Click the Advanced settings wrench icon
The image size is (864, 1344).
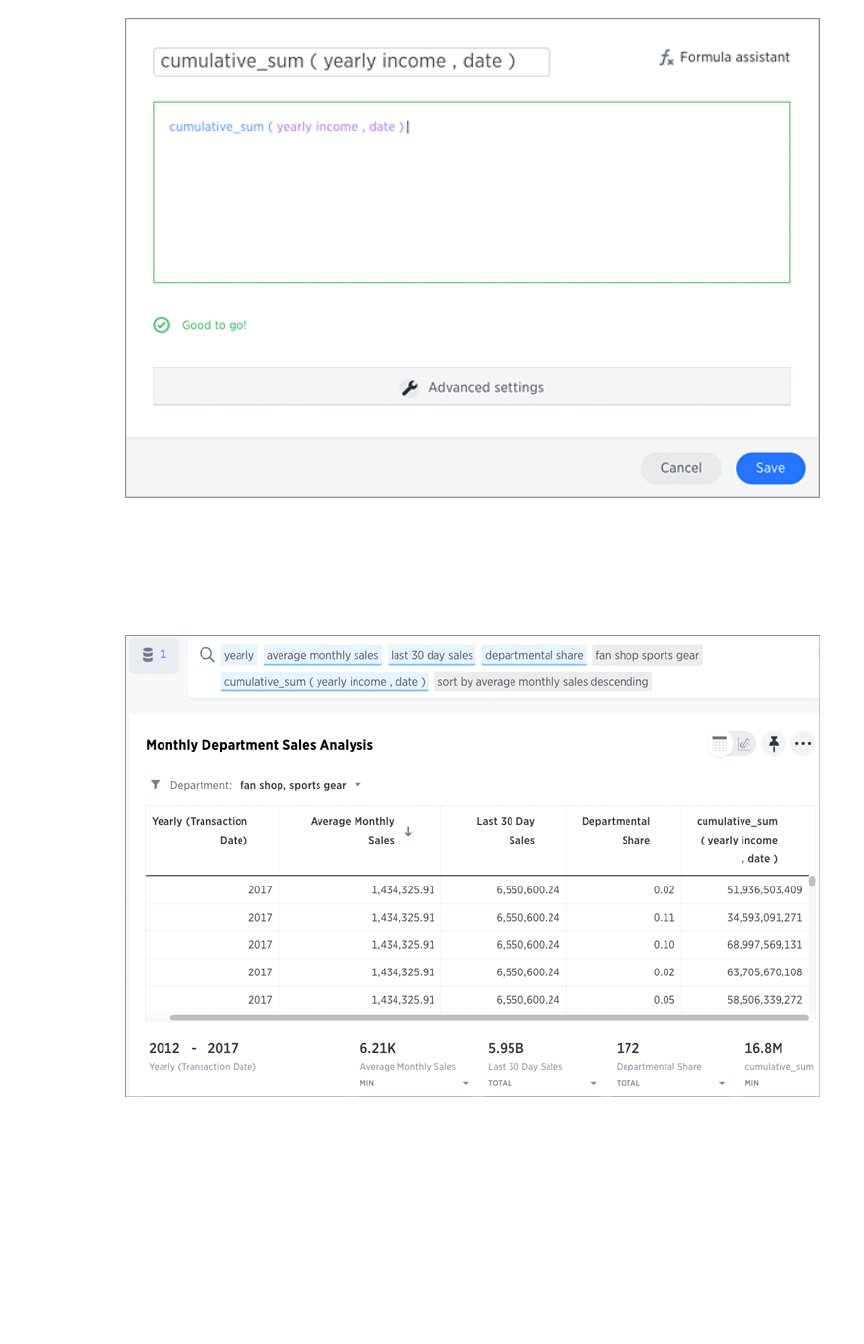point(409,388)
